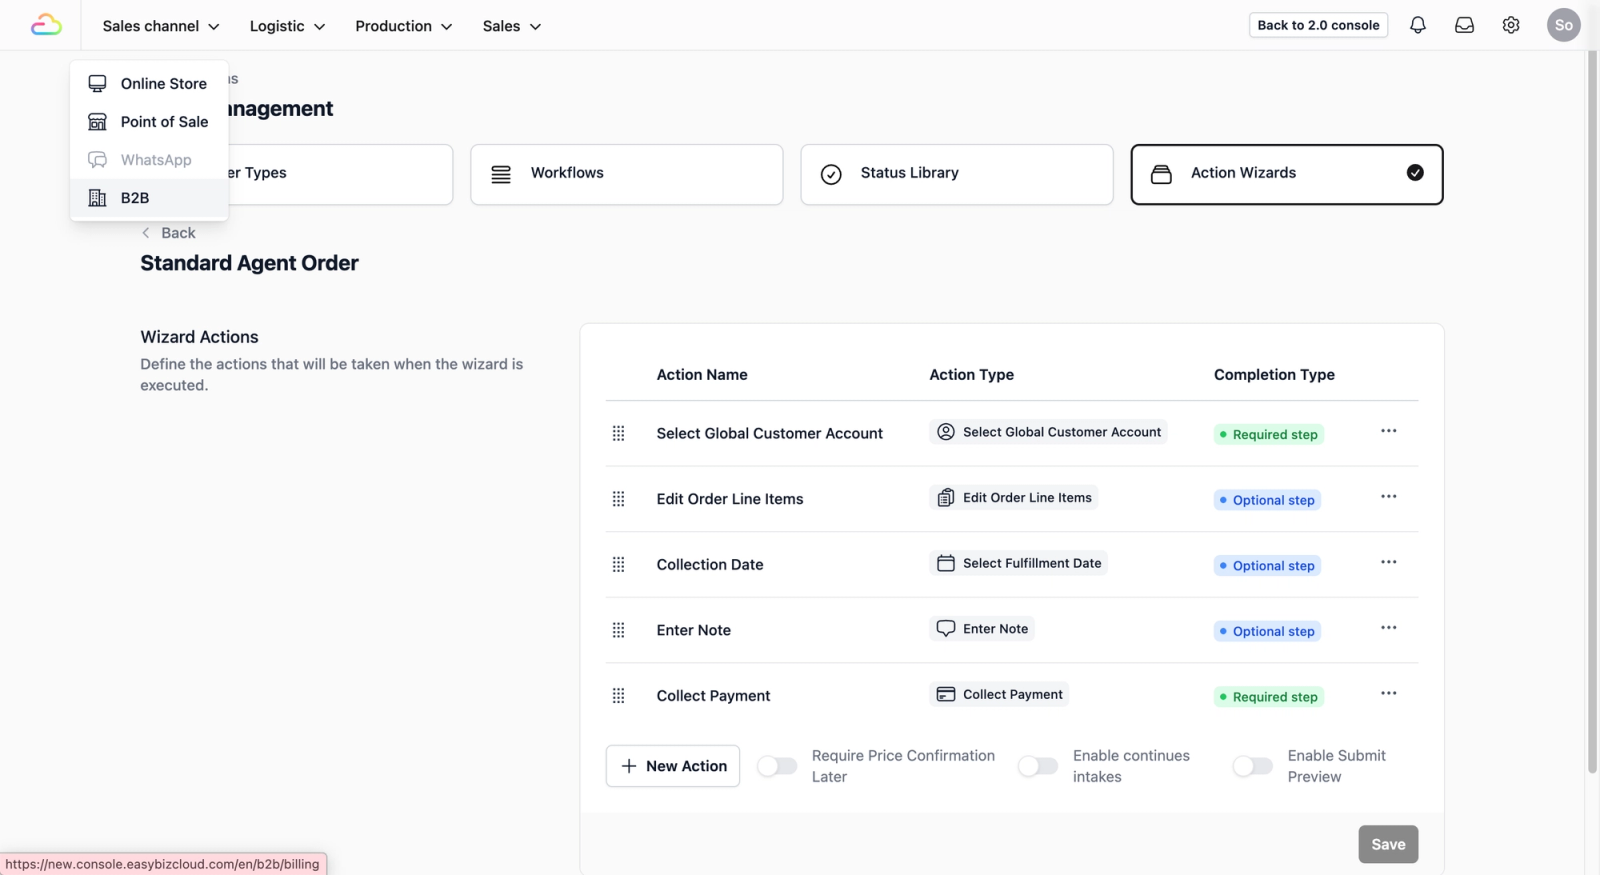Open the three-dot menu for Enter Note
This screenshot has width=1600, height=875.
(x=1389, y=628)
